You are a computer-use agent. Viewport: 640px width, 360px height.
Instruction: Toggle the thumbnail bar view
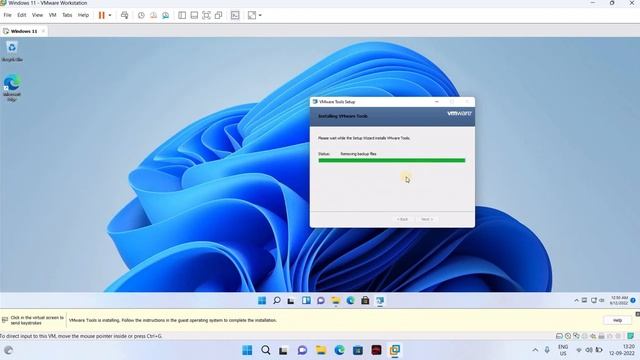[x=194, y=15]
